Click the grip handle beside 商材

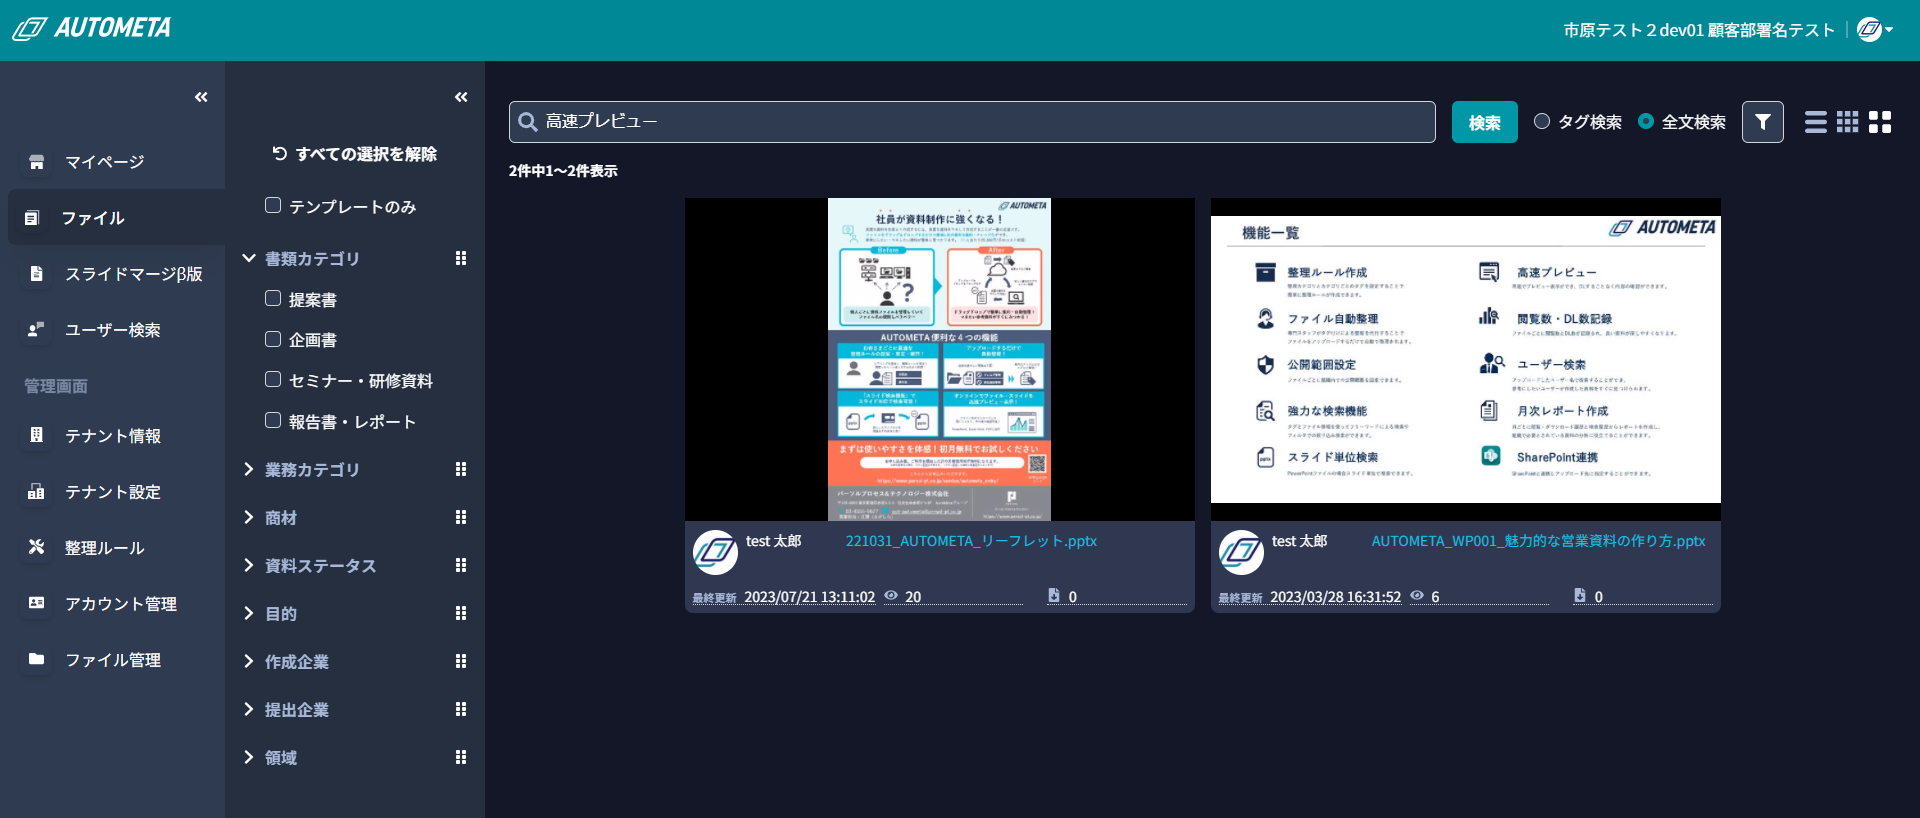coord(461,517)
